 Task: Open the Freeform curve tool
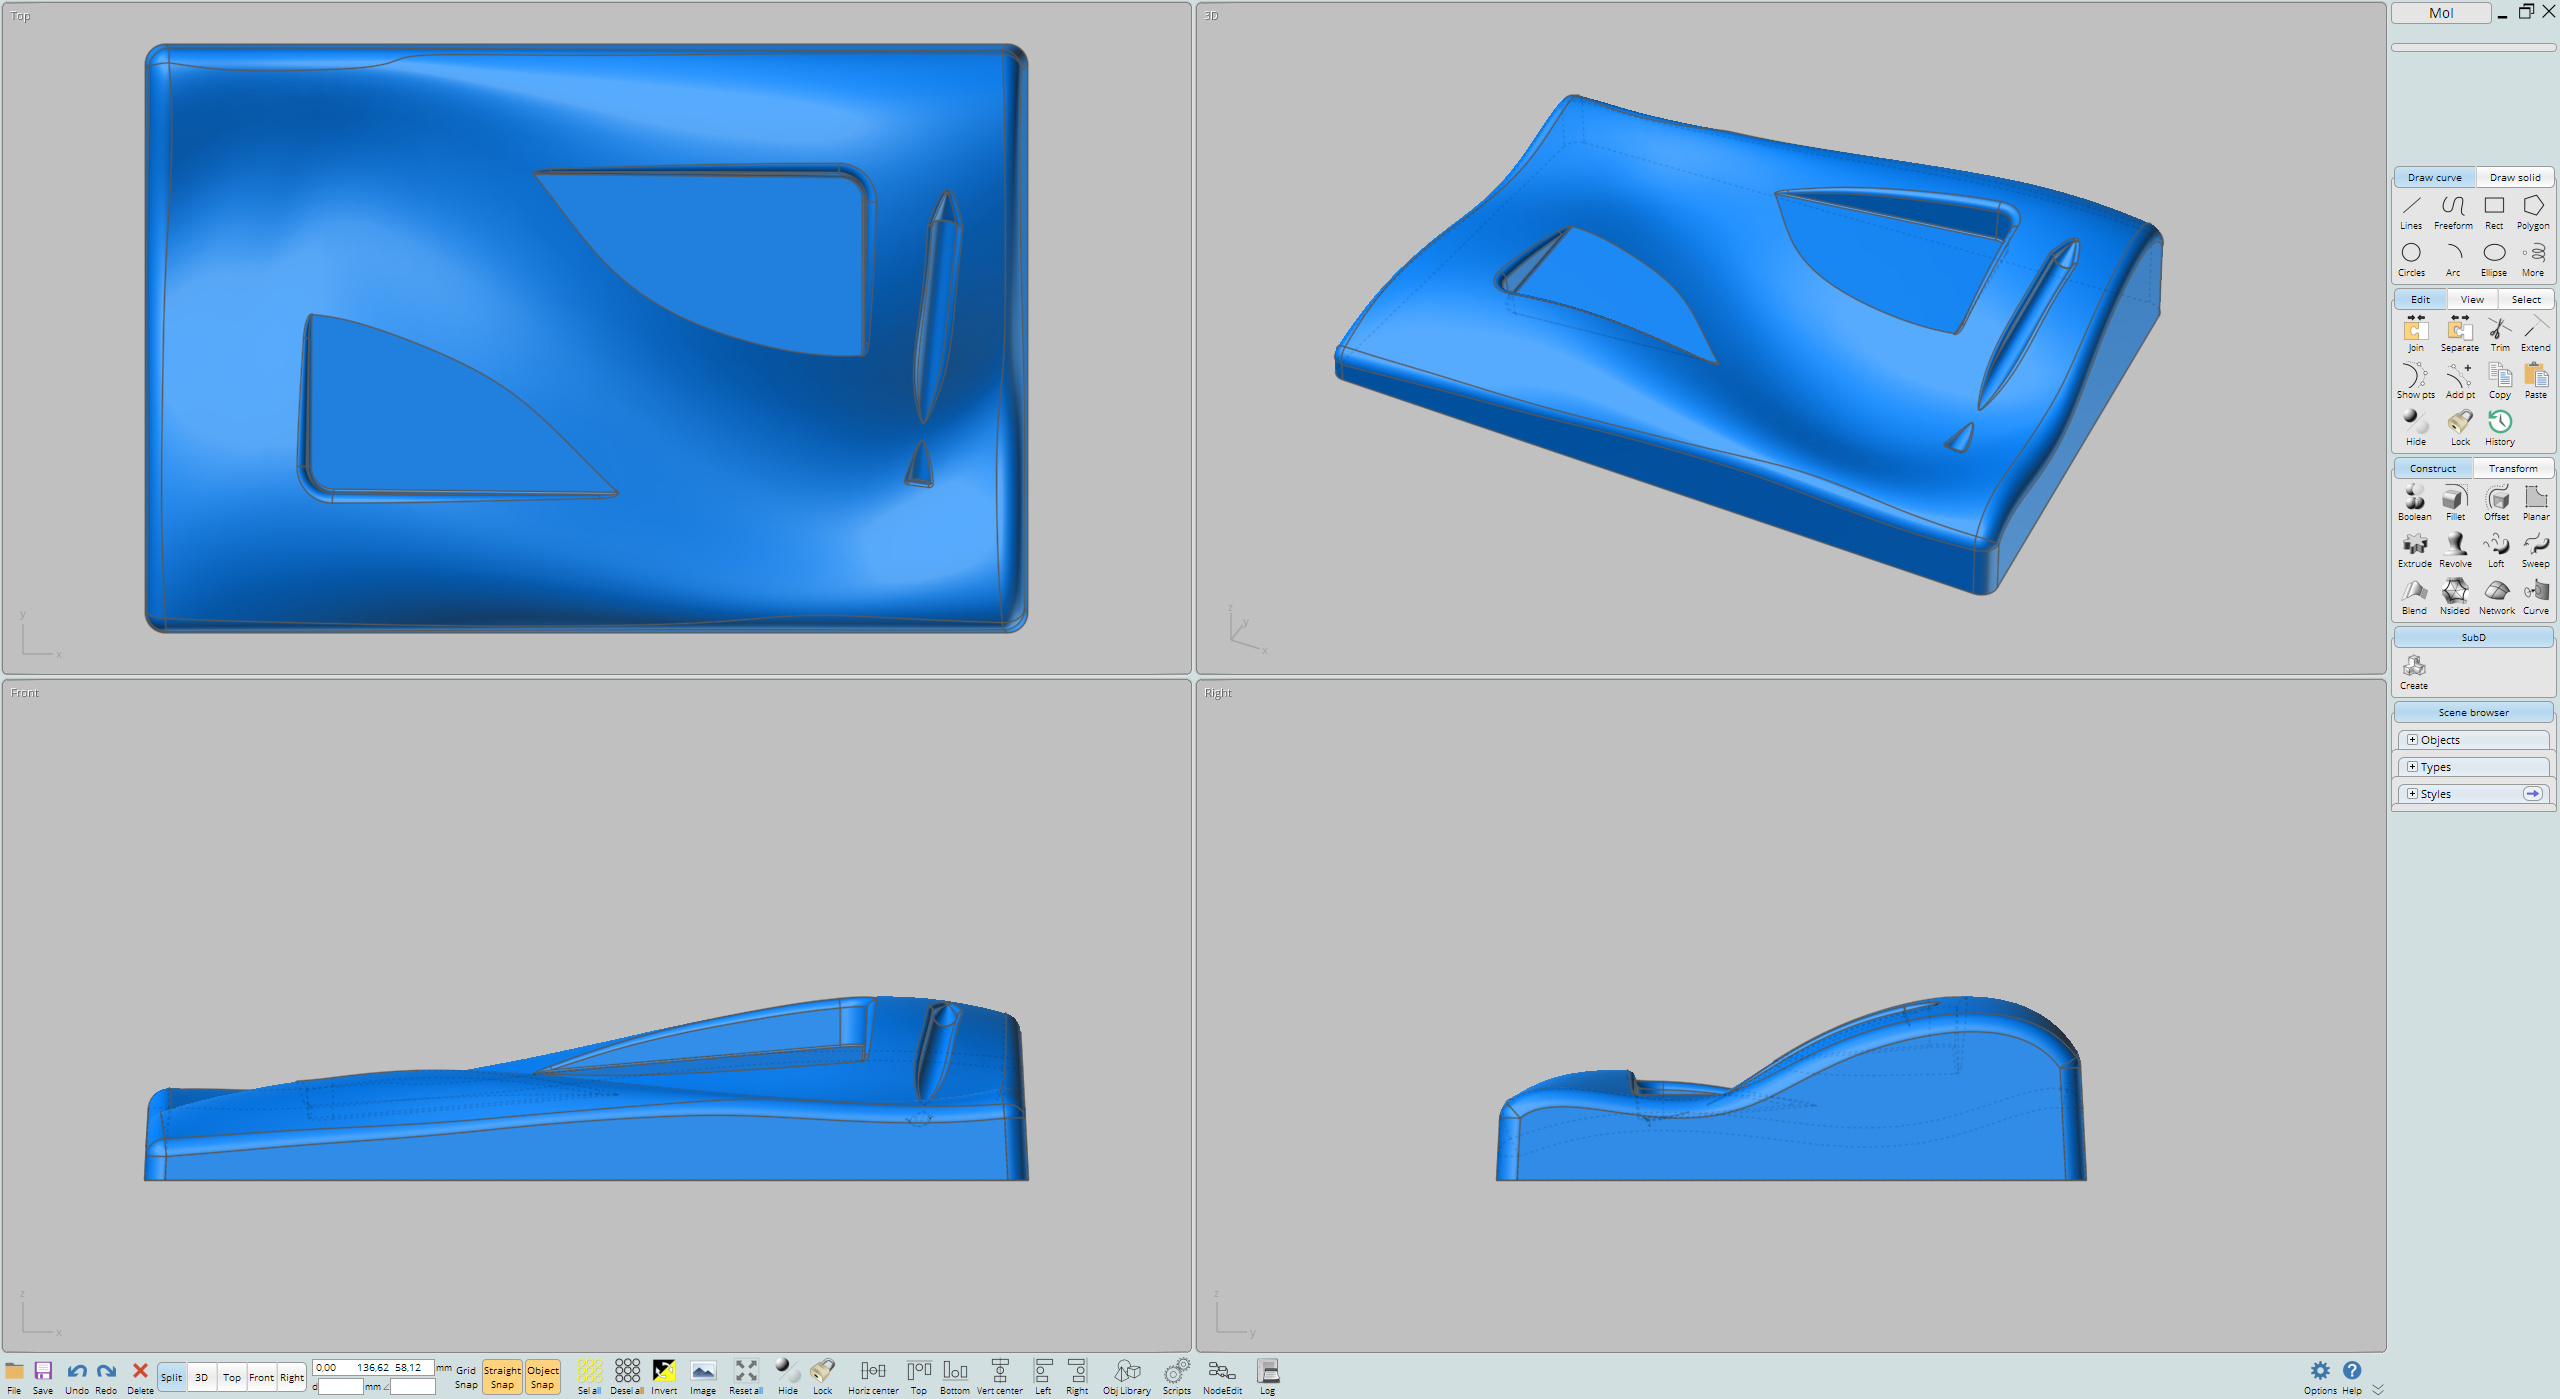click(x=2452, y=209)
